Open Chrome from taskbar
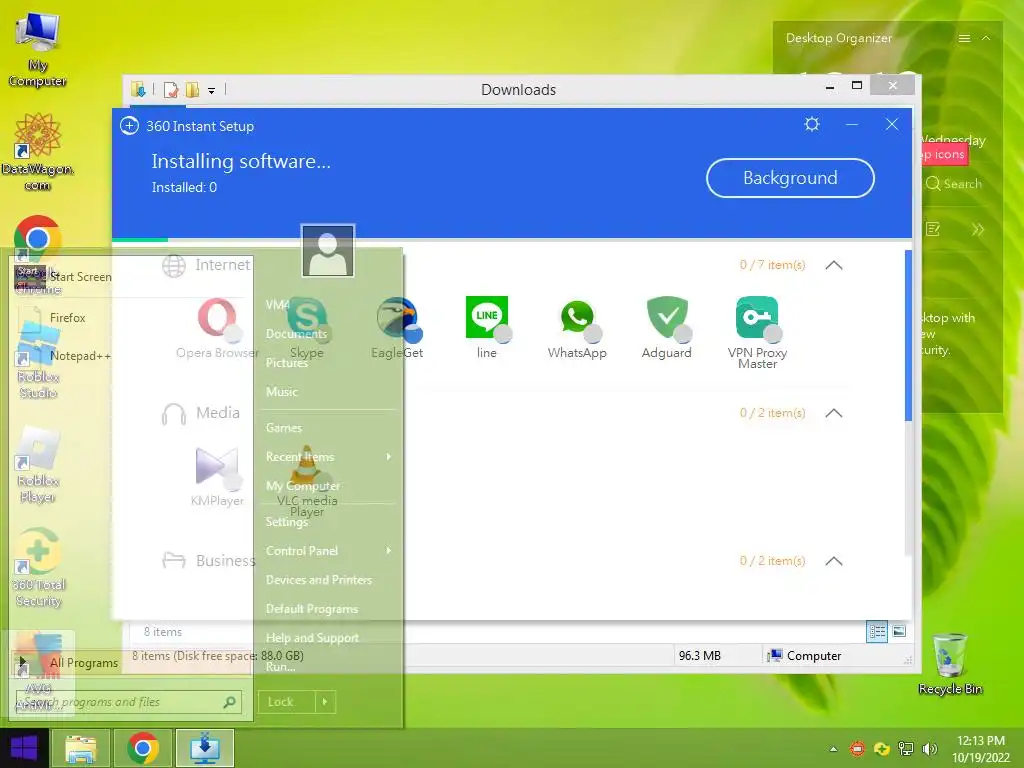The width and height of the screenshot is (1024, 768). tap(143, 748)
